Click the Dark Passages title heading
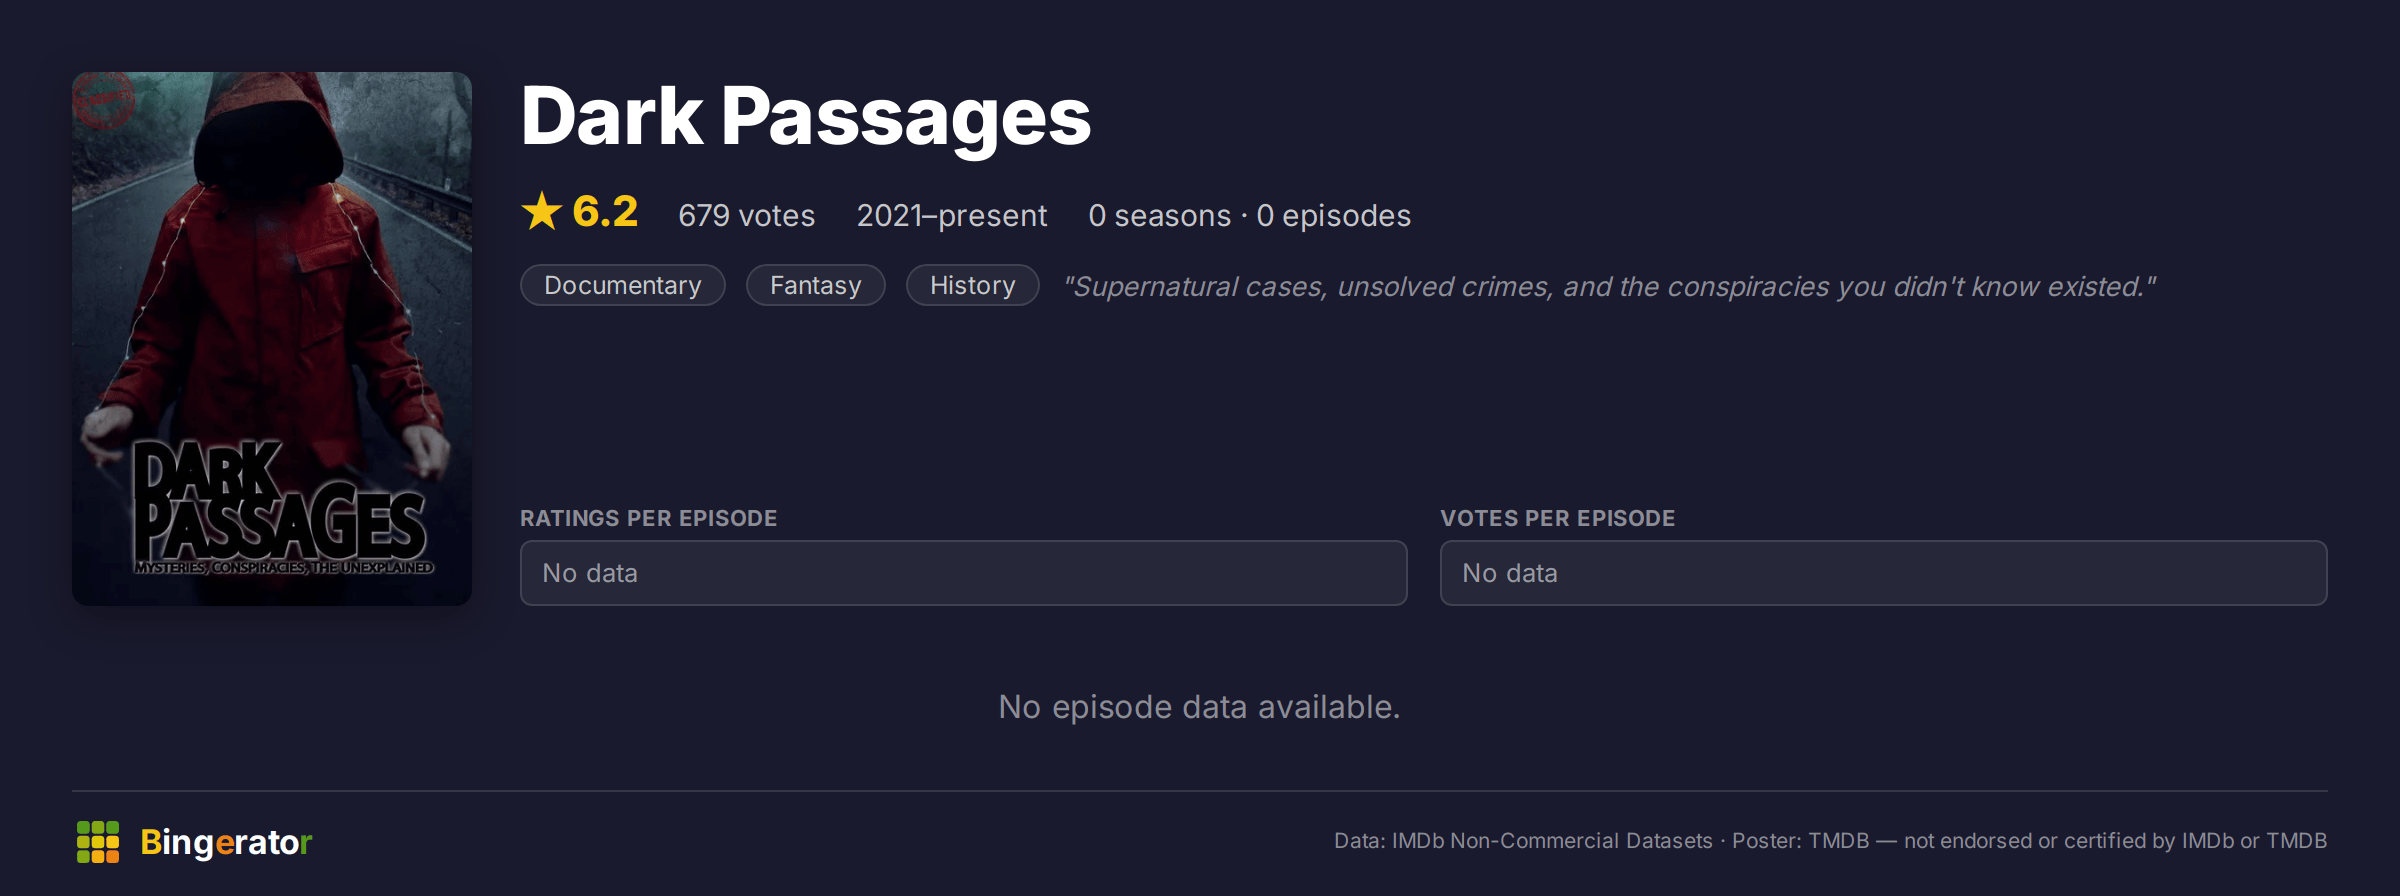The image size is (2400, 896). (806, 117)
